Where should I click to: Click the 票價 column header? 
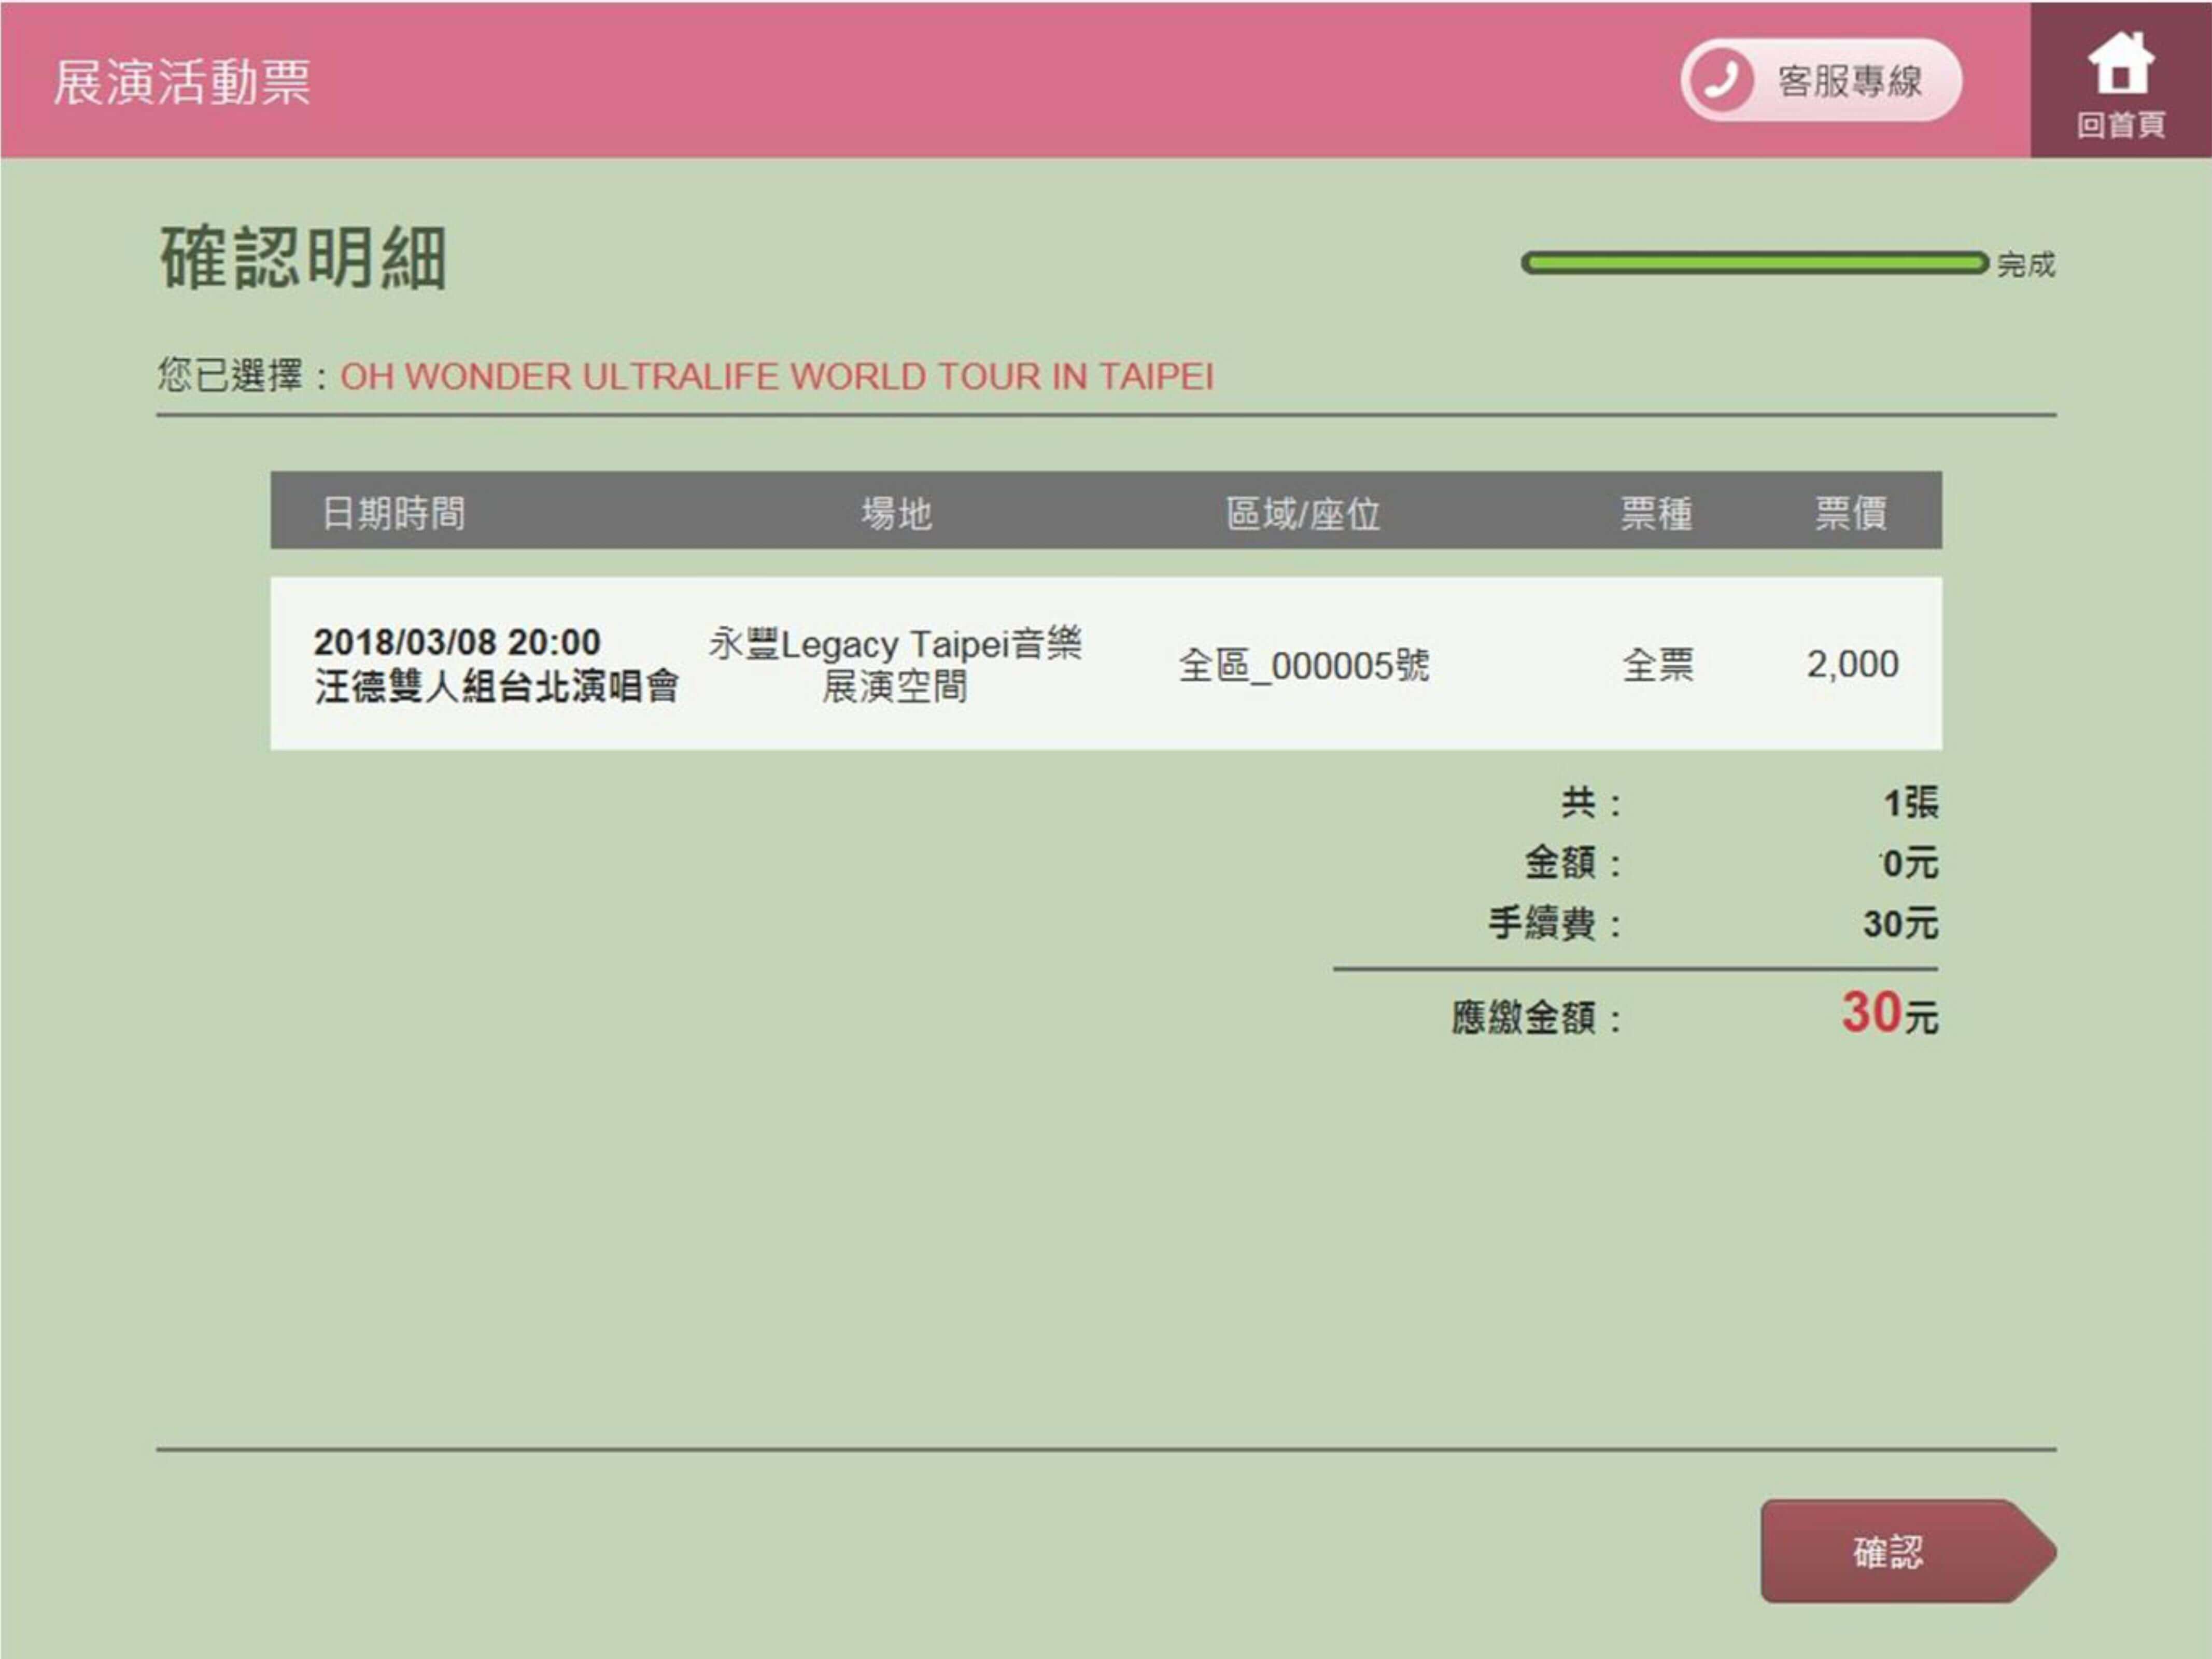pyautogui.click(x=1851, y=514)
